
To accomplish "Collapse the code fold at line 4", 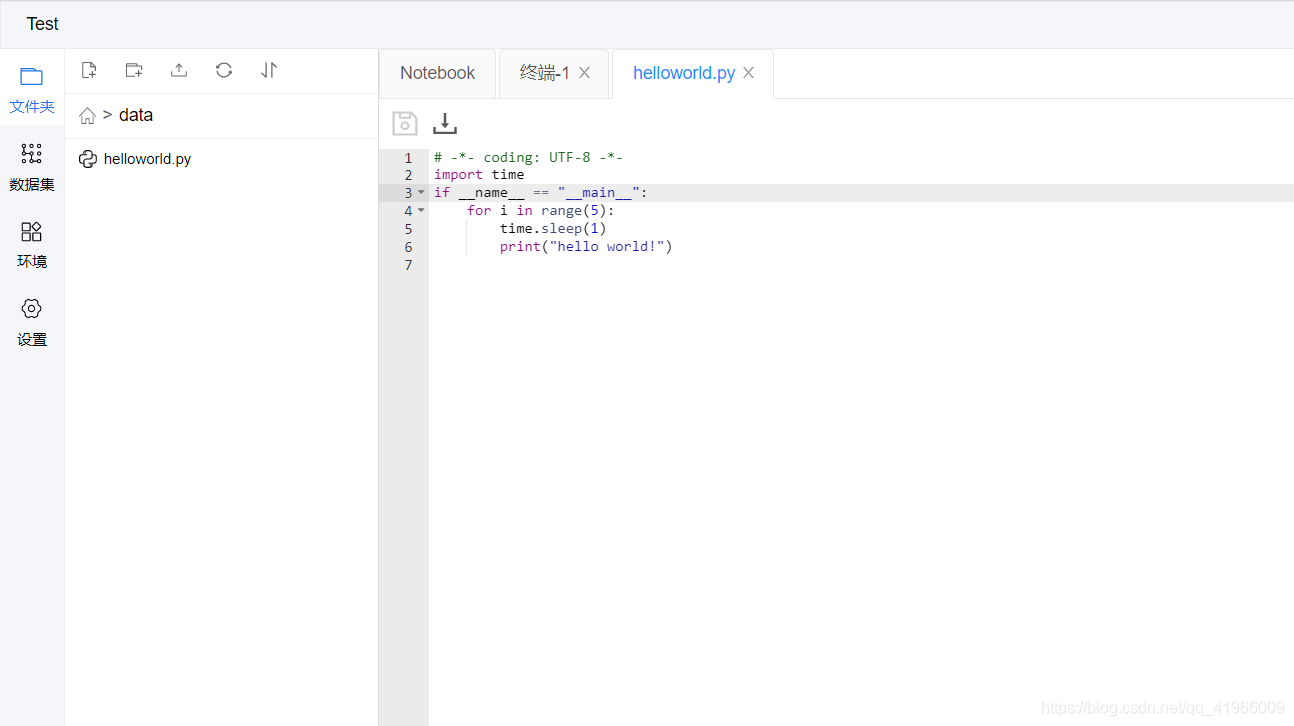I will tap(421, 210).
